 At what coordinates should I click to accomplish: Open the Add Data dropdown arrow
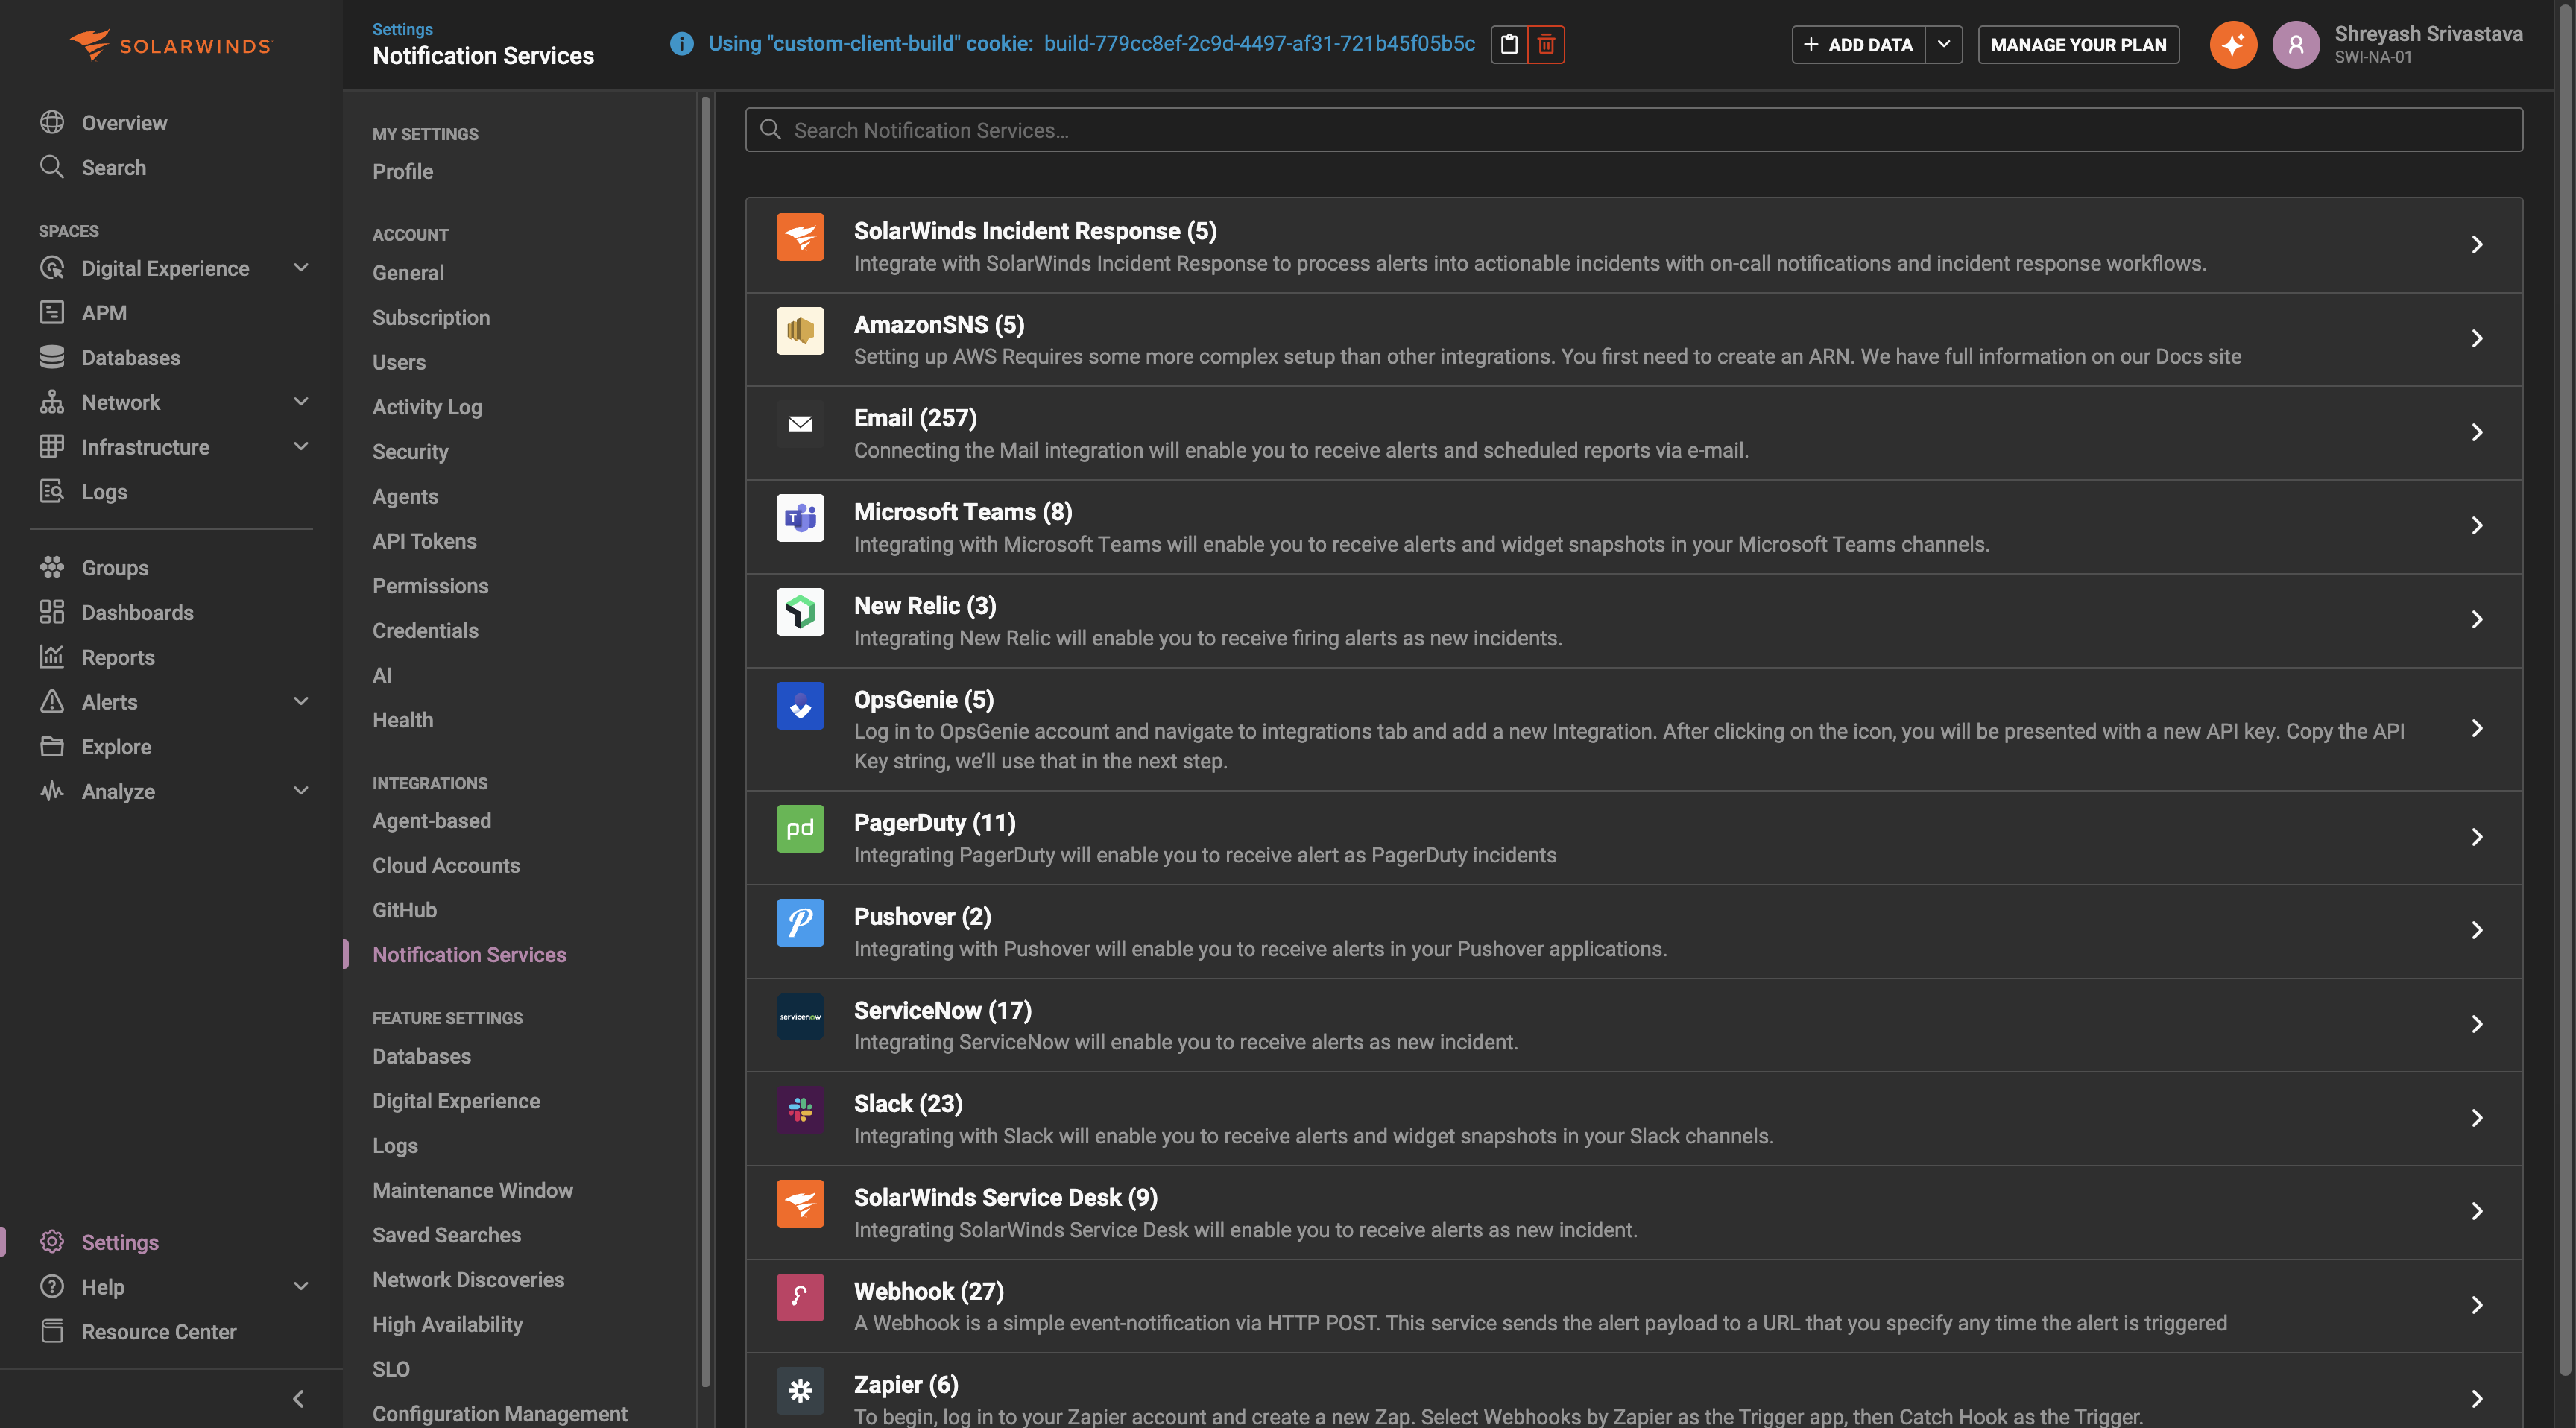tap(1943, 44)
